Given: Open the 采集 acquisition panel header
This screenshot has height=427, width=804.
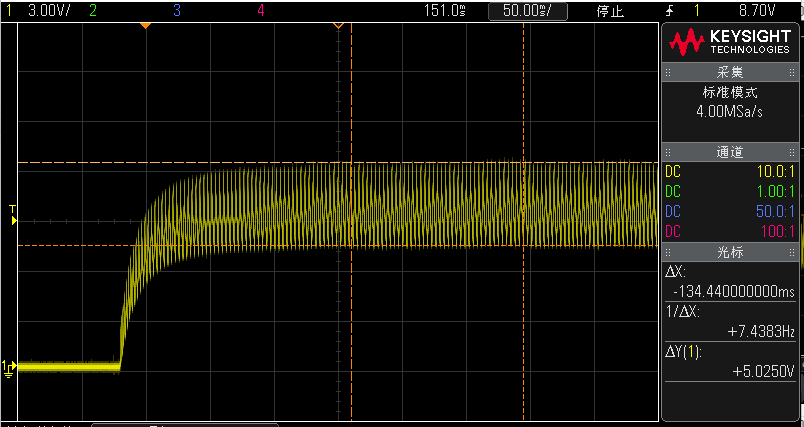Looking at the screenshot, I should [730, 72].
